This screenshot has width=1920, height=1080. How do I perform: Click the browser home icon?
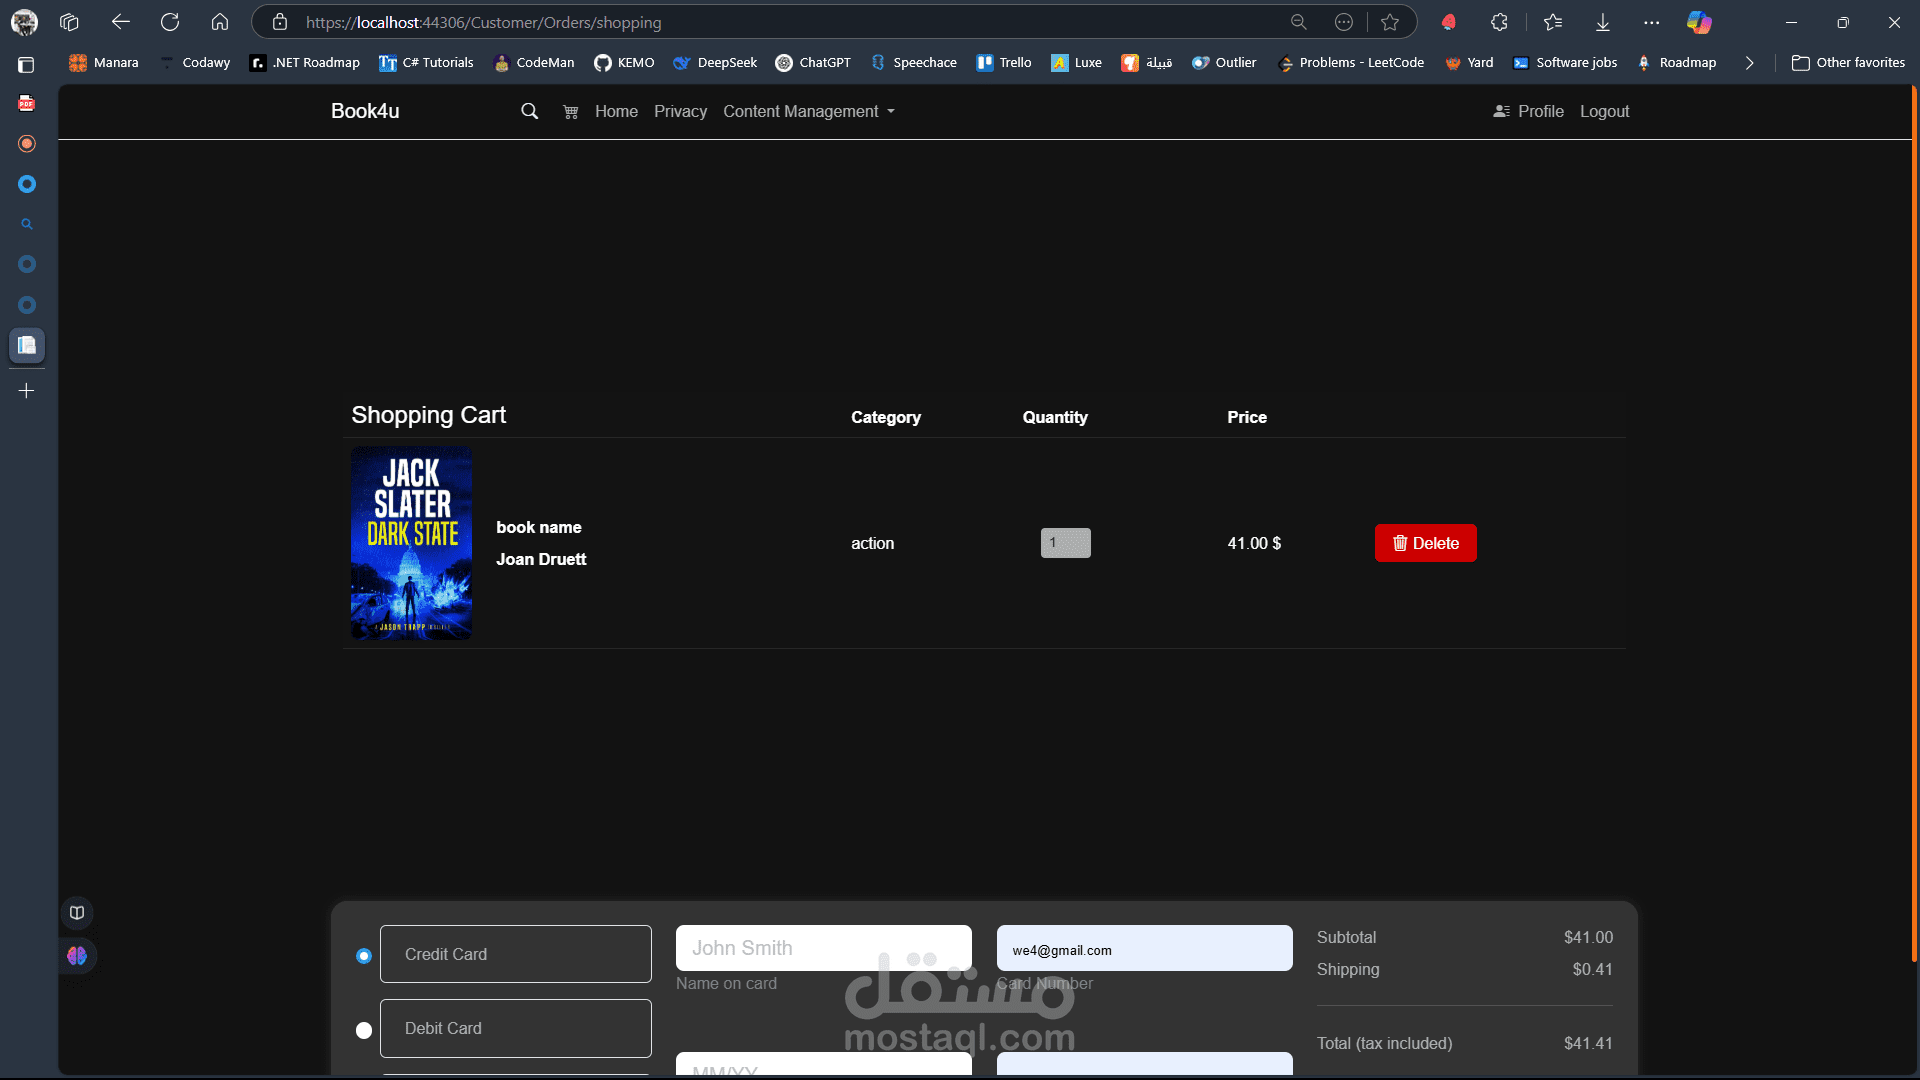[220, 22]
